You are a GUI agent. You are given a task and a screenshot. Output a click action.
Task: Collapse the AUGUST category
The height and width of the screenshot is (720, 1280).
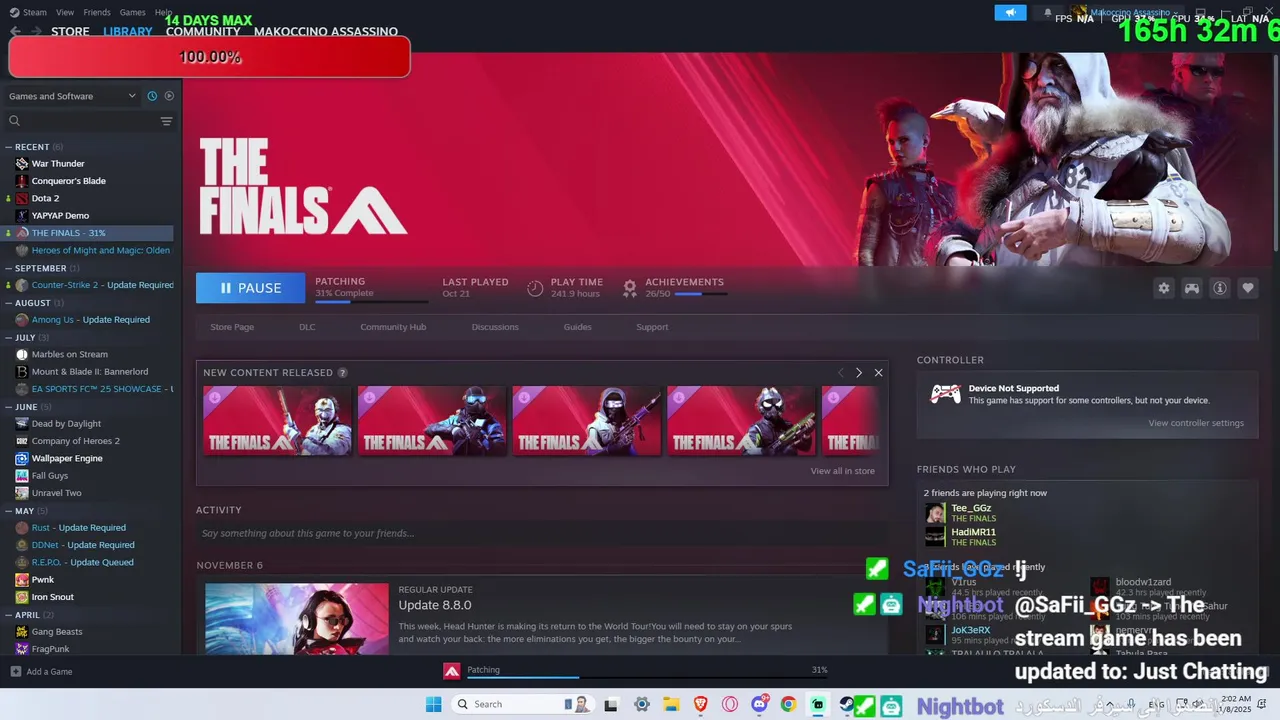coord(9,303)
